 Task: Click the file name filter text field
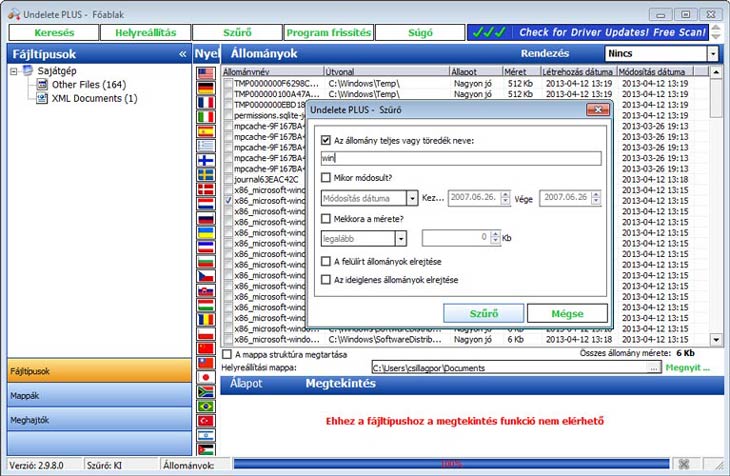coord(461,158)
